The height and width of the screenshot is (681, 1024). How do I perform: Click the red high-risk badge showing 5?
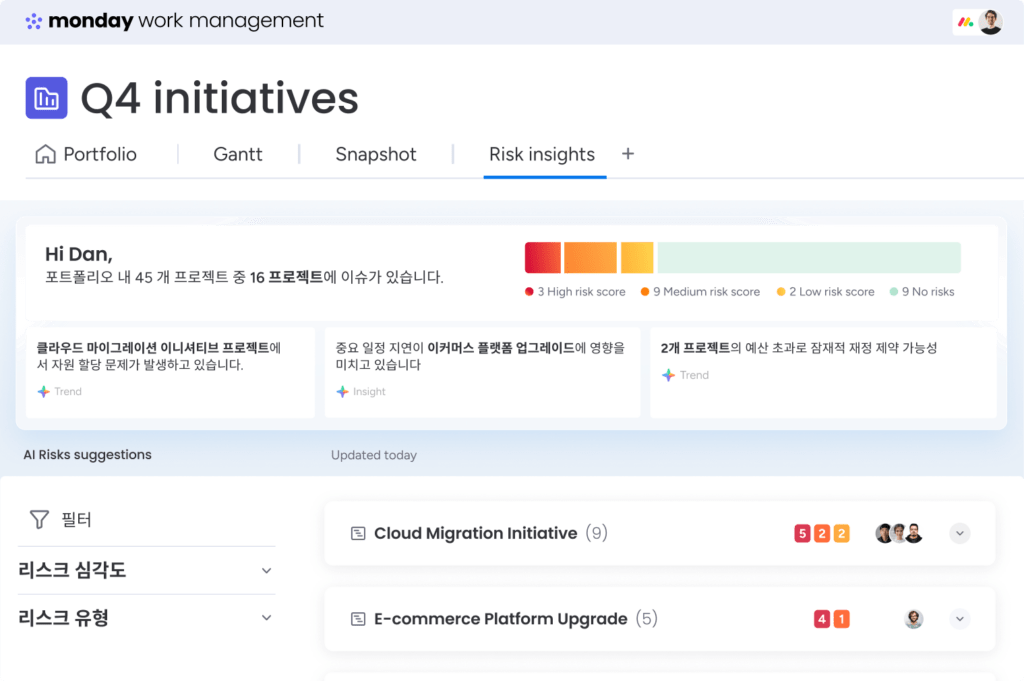pyautogui.click(x=802, y=534)
